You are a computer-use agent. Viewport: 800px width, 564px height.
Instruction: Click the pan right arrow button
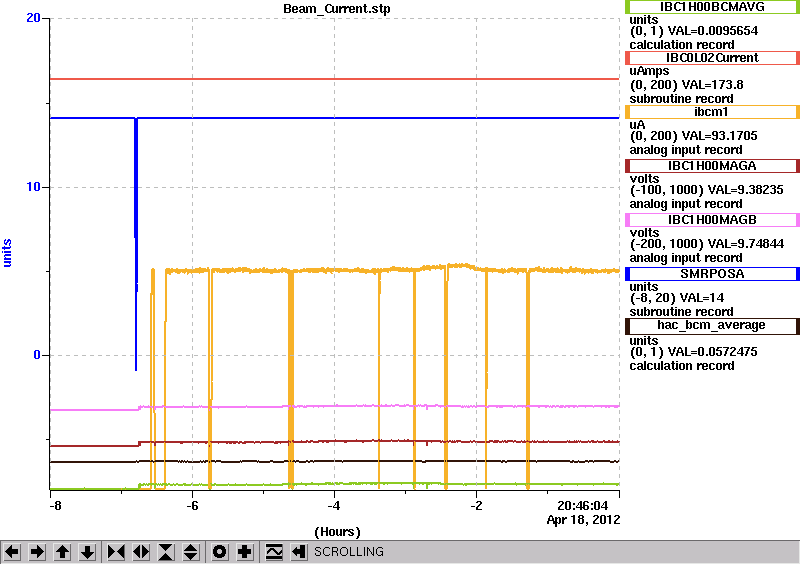click(37, 552)
